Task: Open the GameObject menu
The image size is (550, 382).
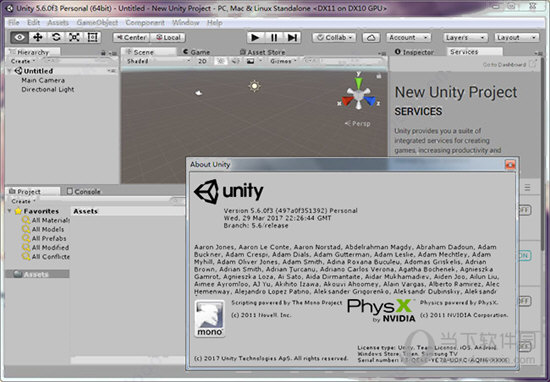Action: [97, 23]
